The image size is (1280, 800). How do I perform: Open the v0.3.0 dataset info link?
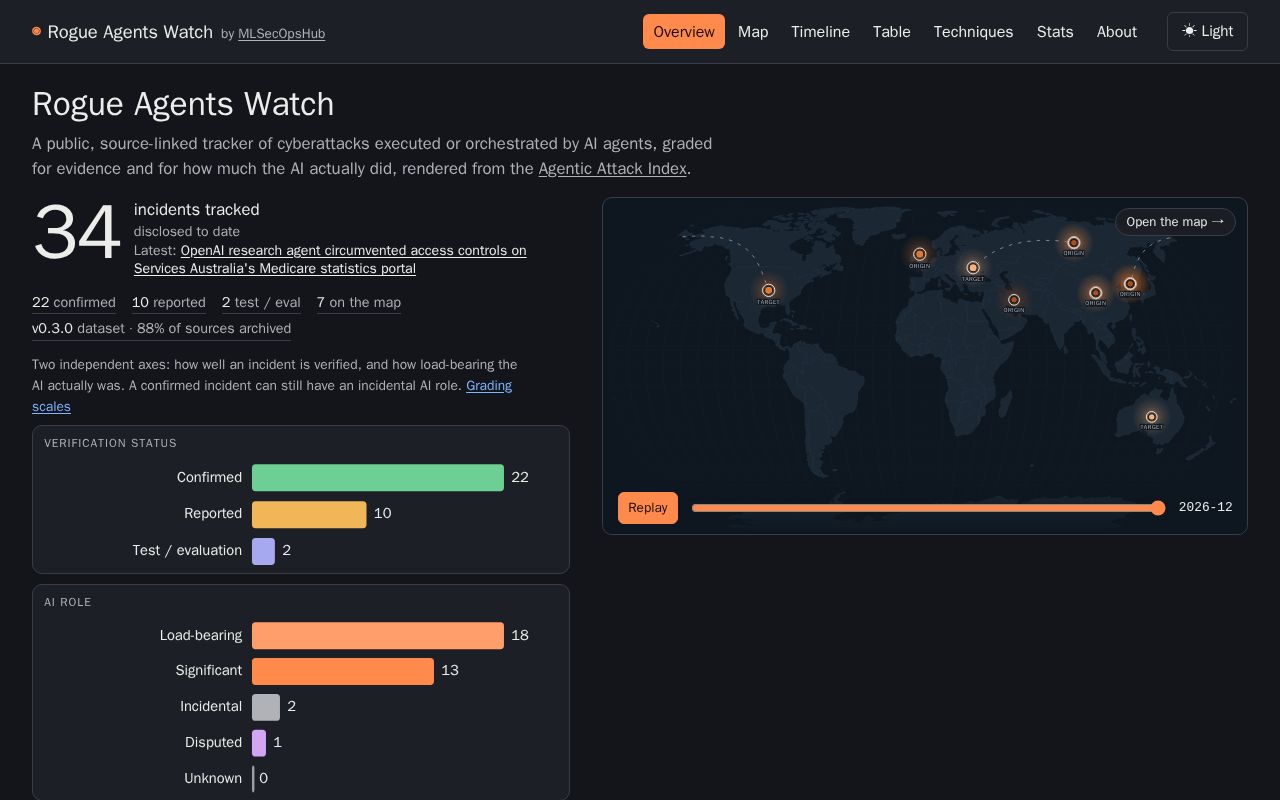tap(162, 329)
